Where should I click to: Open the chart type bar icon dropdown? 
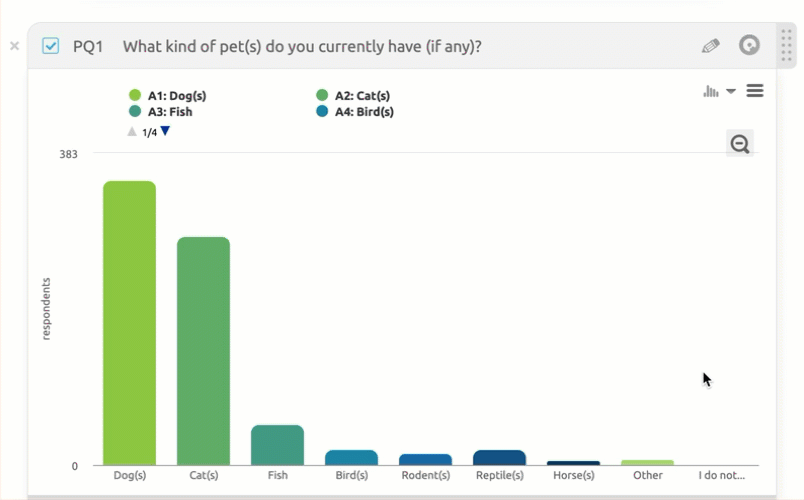click(718, 91)
